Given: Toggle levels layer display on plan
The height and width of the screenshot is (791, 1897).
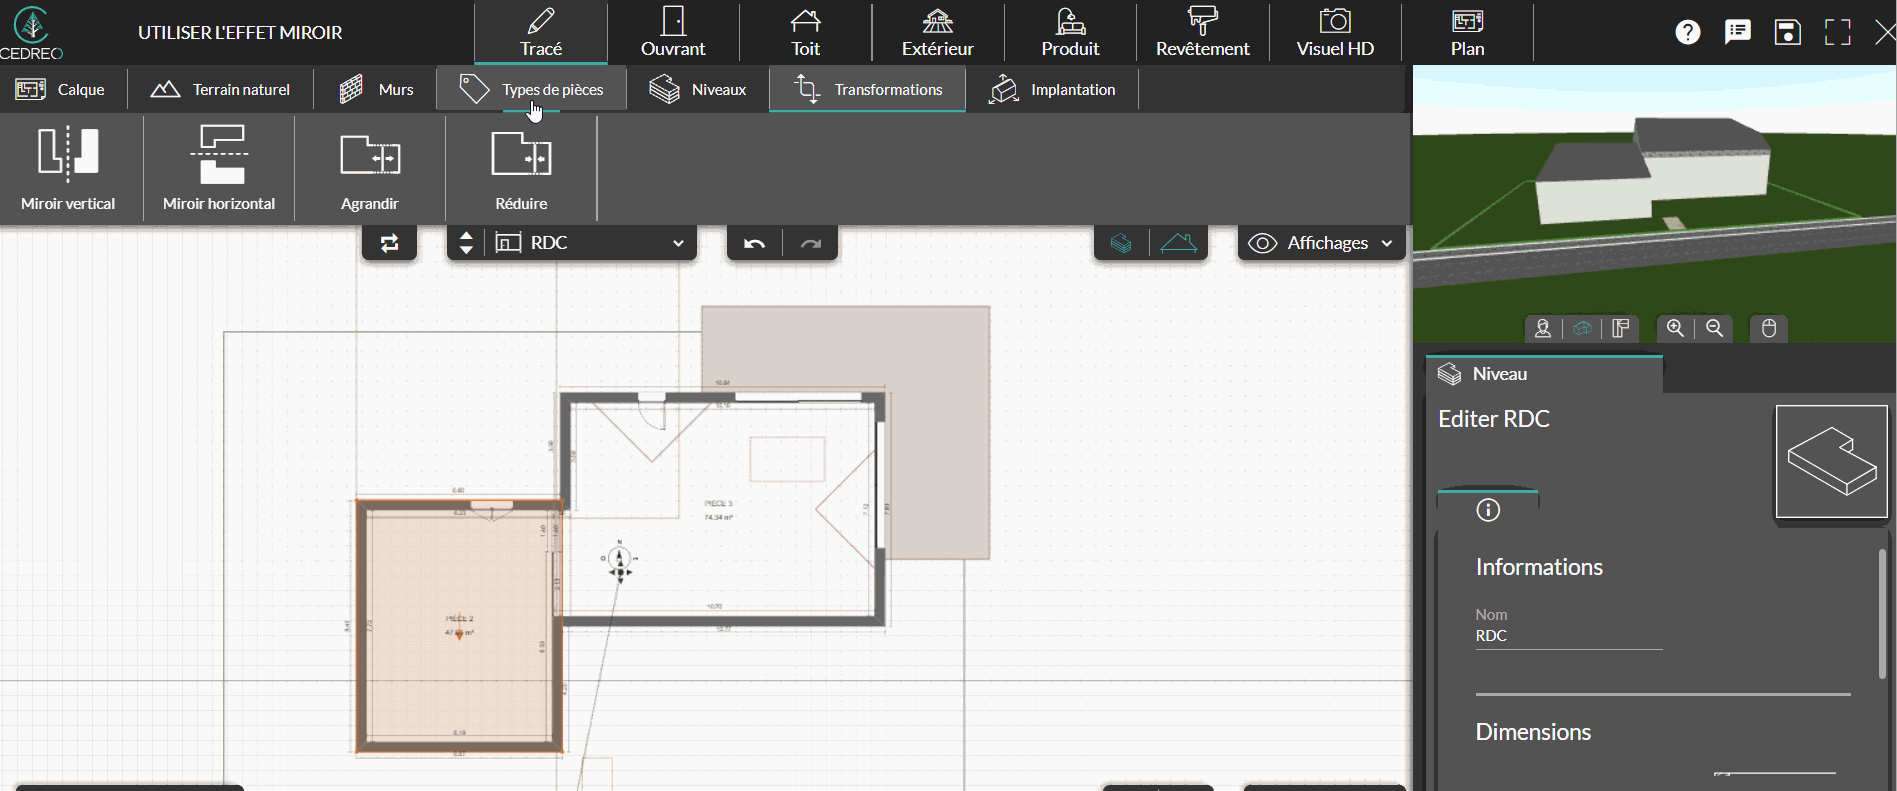Looking at the screenshot, I should tap(1121, 243).
